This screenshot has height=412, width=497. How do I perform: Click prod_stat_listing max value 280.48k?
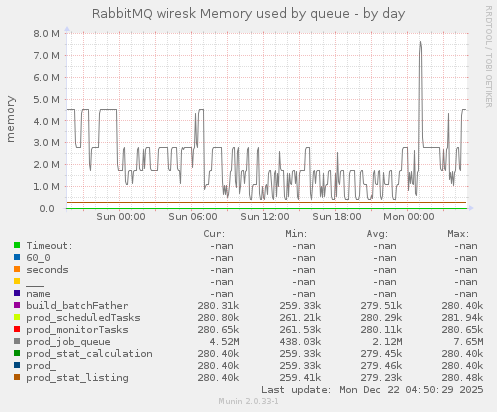(x=462, y=378)
